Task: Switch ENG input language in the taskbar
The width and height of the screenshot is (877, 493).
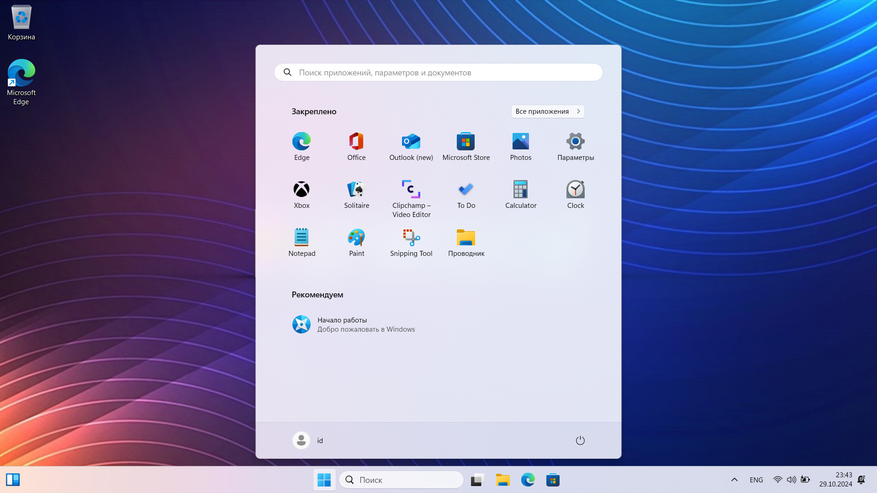Action: (756, 480)
